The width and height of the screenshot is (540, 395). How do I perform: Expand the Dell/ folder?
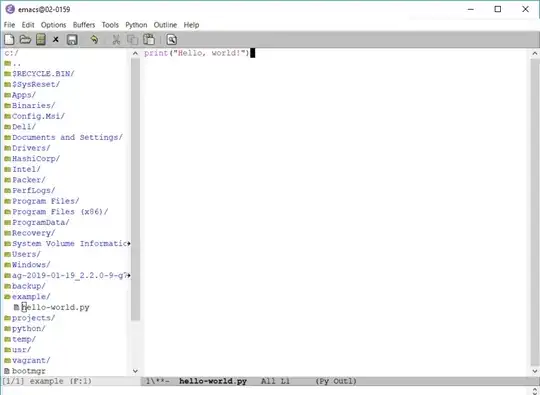(x=20, y=127)
